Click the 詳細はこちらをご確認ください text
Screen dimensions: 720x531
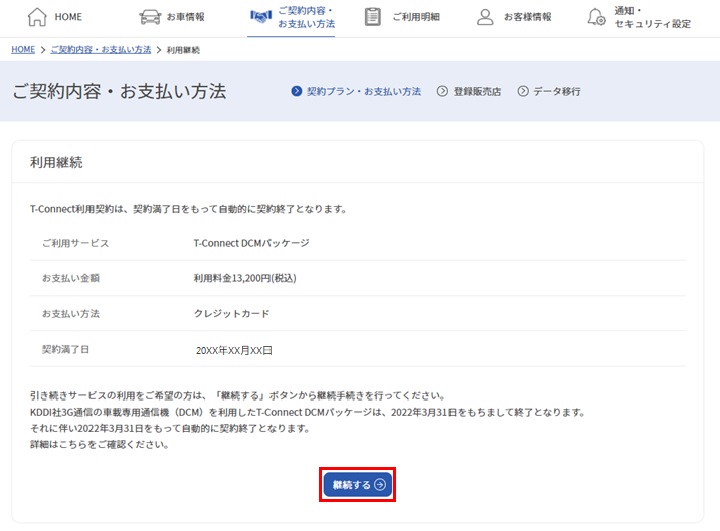[100, 445]
